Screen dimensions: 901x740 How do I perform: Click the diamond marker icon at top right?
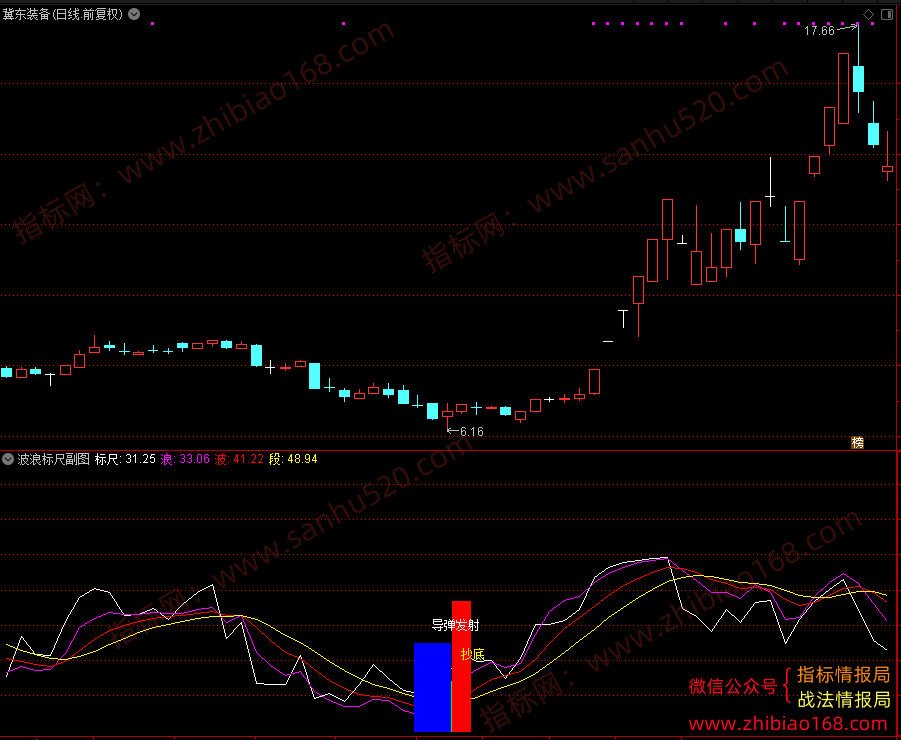[869, 14]
